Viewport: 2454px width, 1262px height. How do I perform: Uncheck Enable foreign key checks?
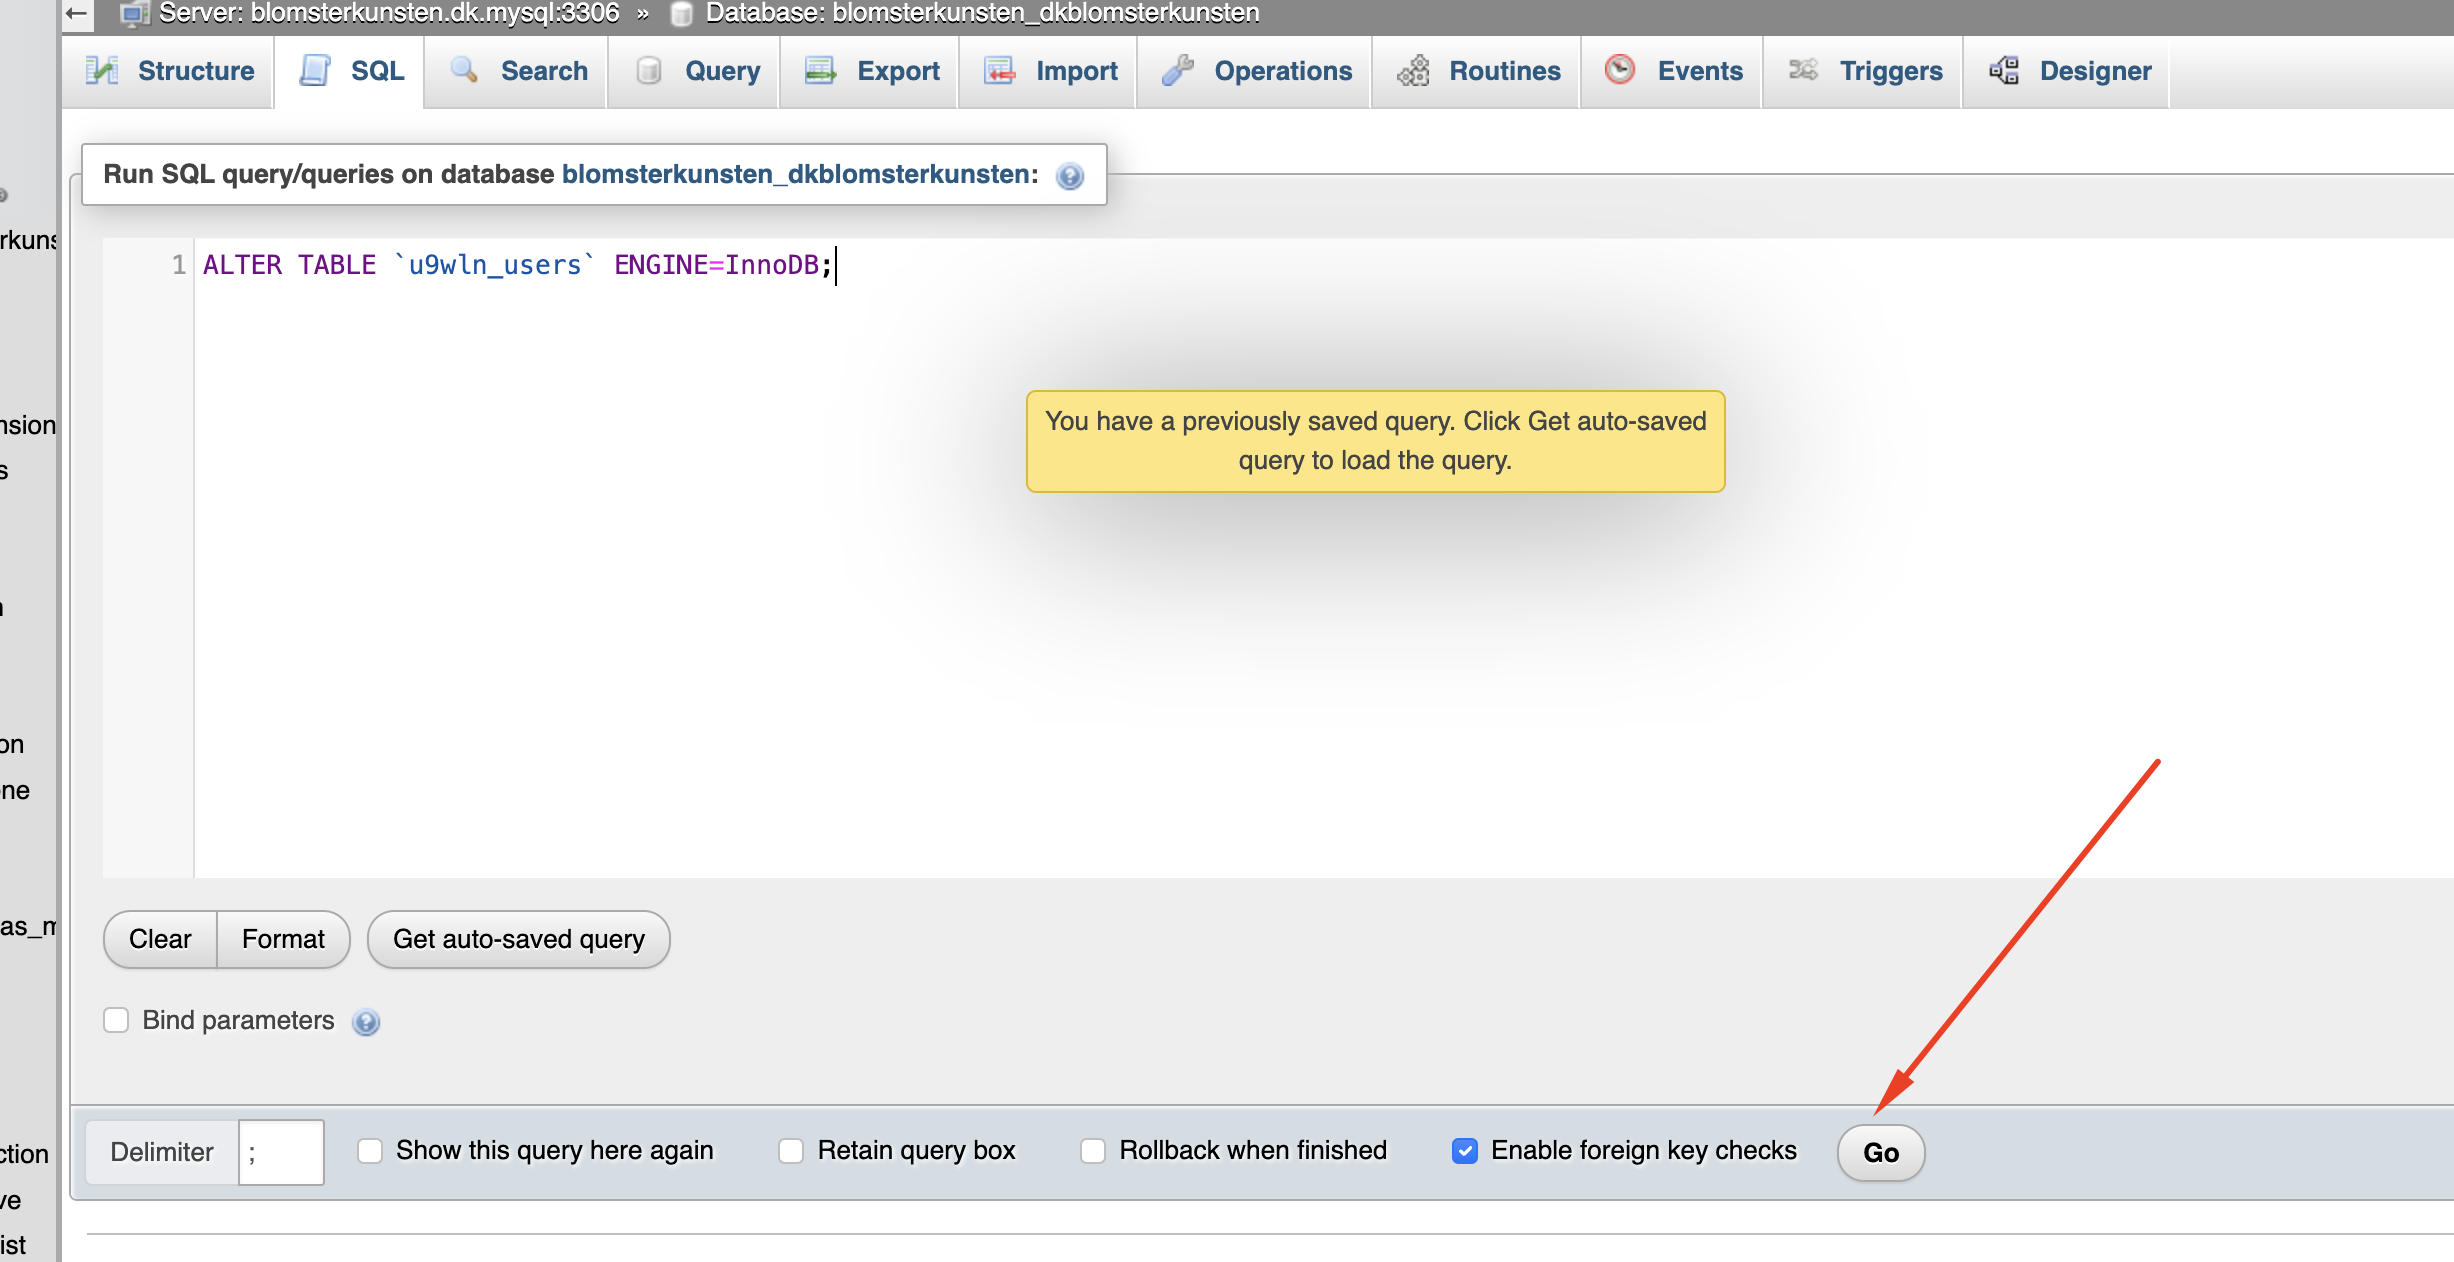point(1465,1151)
